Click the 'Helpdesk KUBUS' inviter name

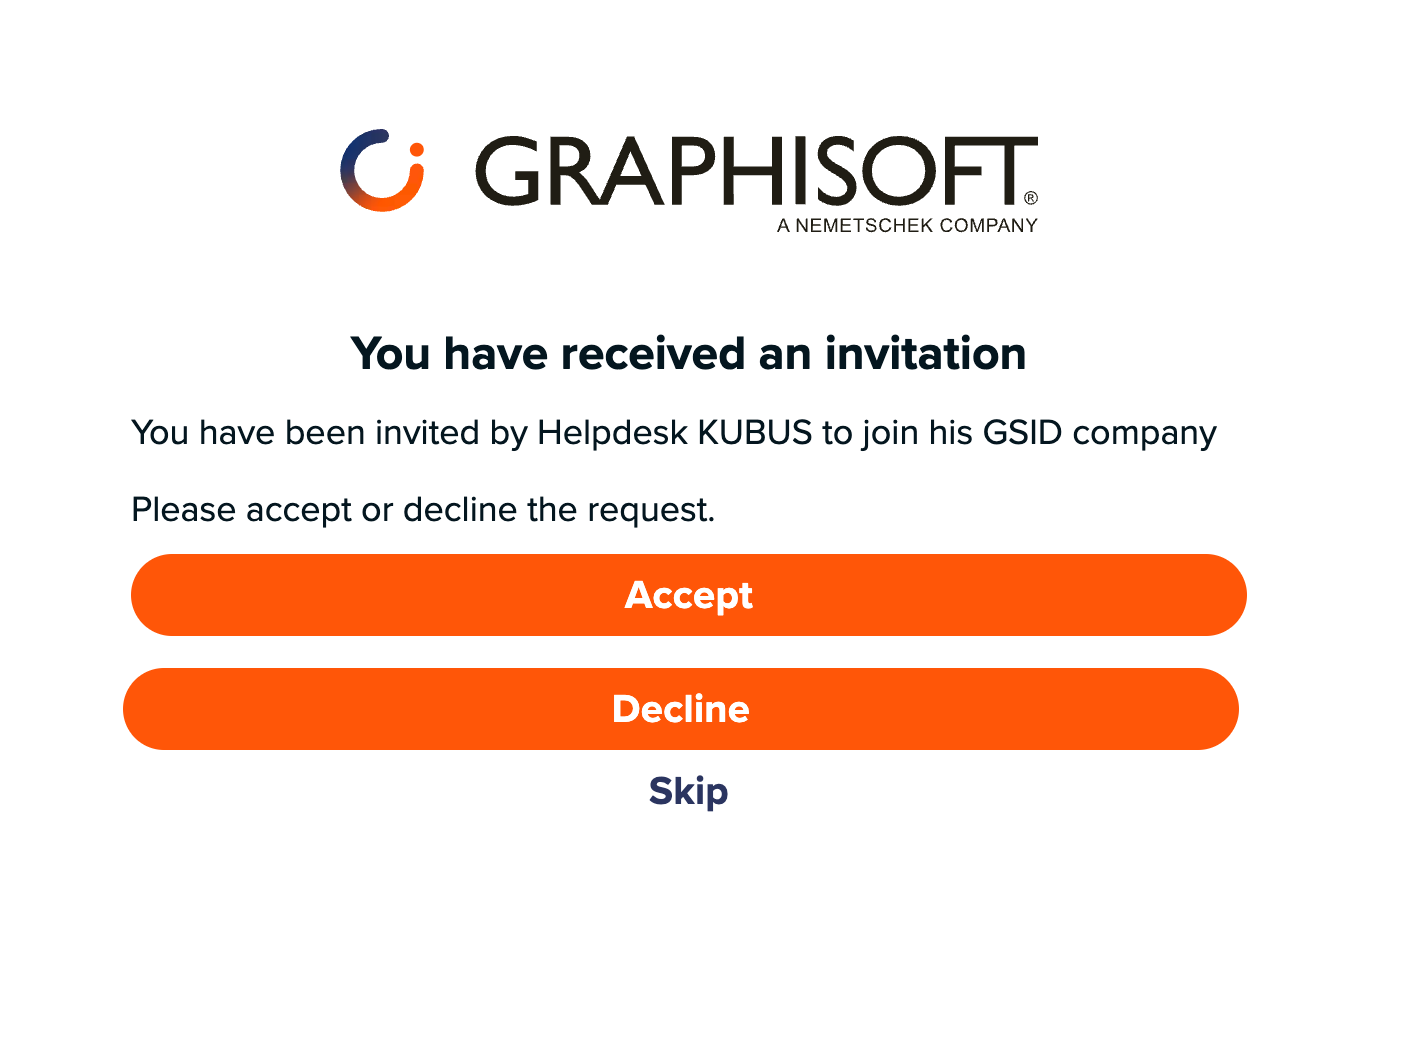[x=675, y=433]
